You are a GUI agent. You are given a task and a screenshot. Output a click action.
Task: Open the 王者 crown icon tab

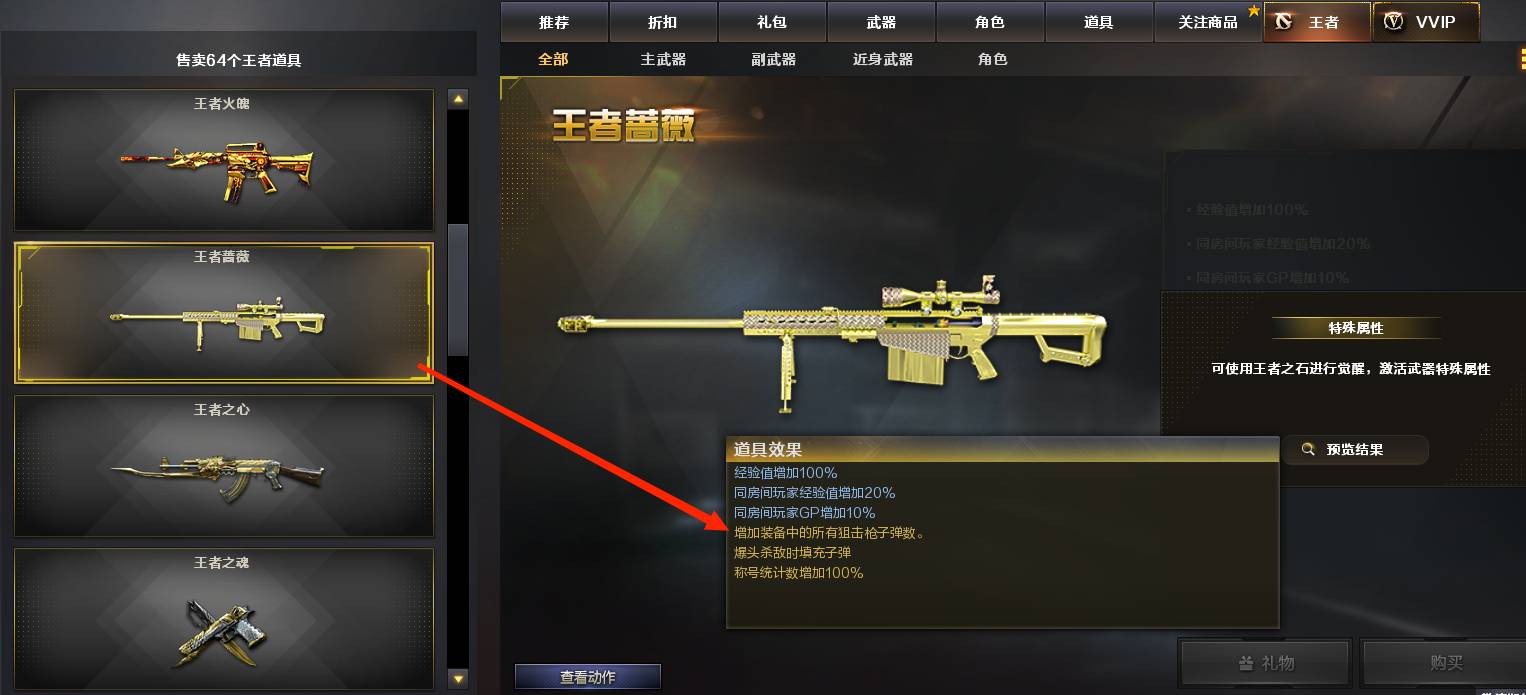[x=1317, y=22]
